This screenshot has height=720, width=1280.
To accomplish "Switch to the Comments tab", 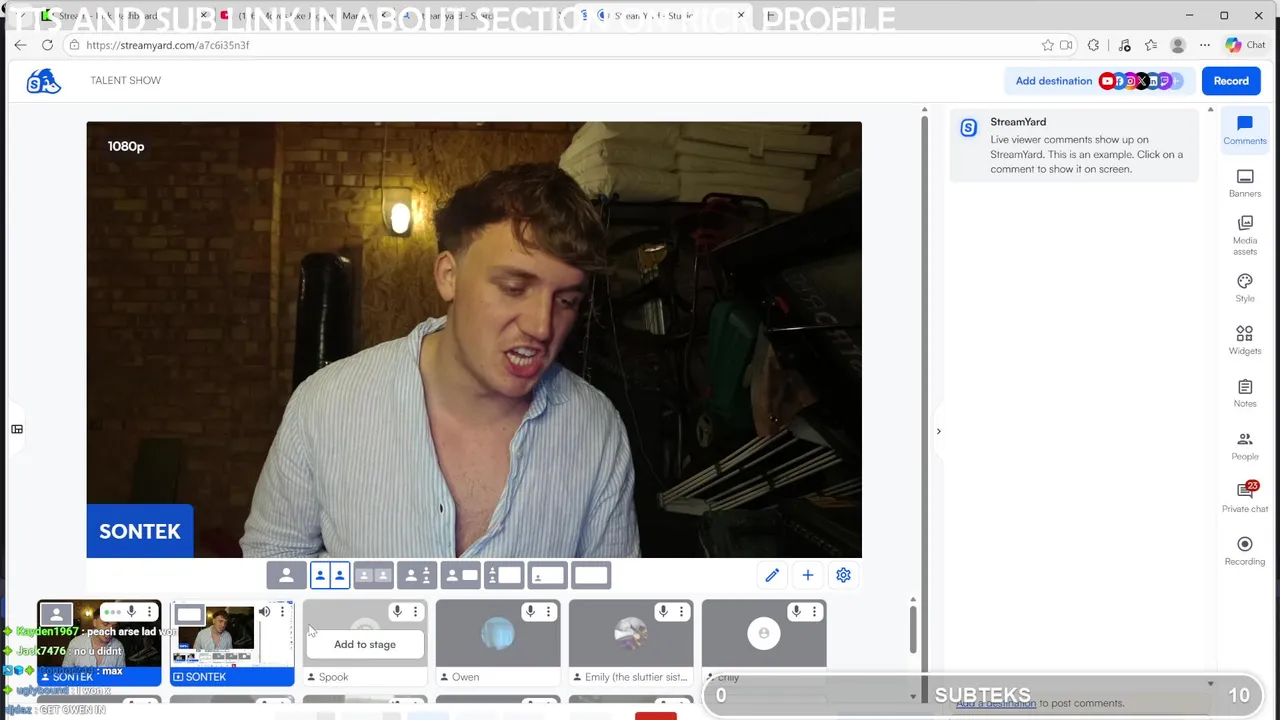I will pos(1245,130).
